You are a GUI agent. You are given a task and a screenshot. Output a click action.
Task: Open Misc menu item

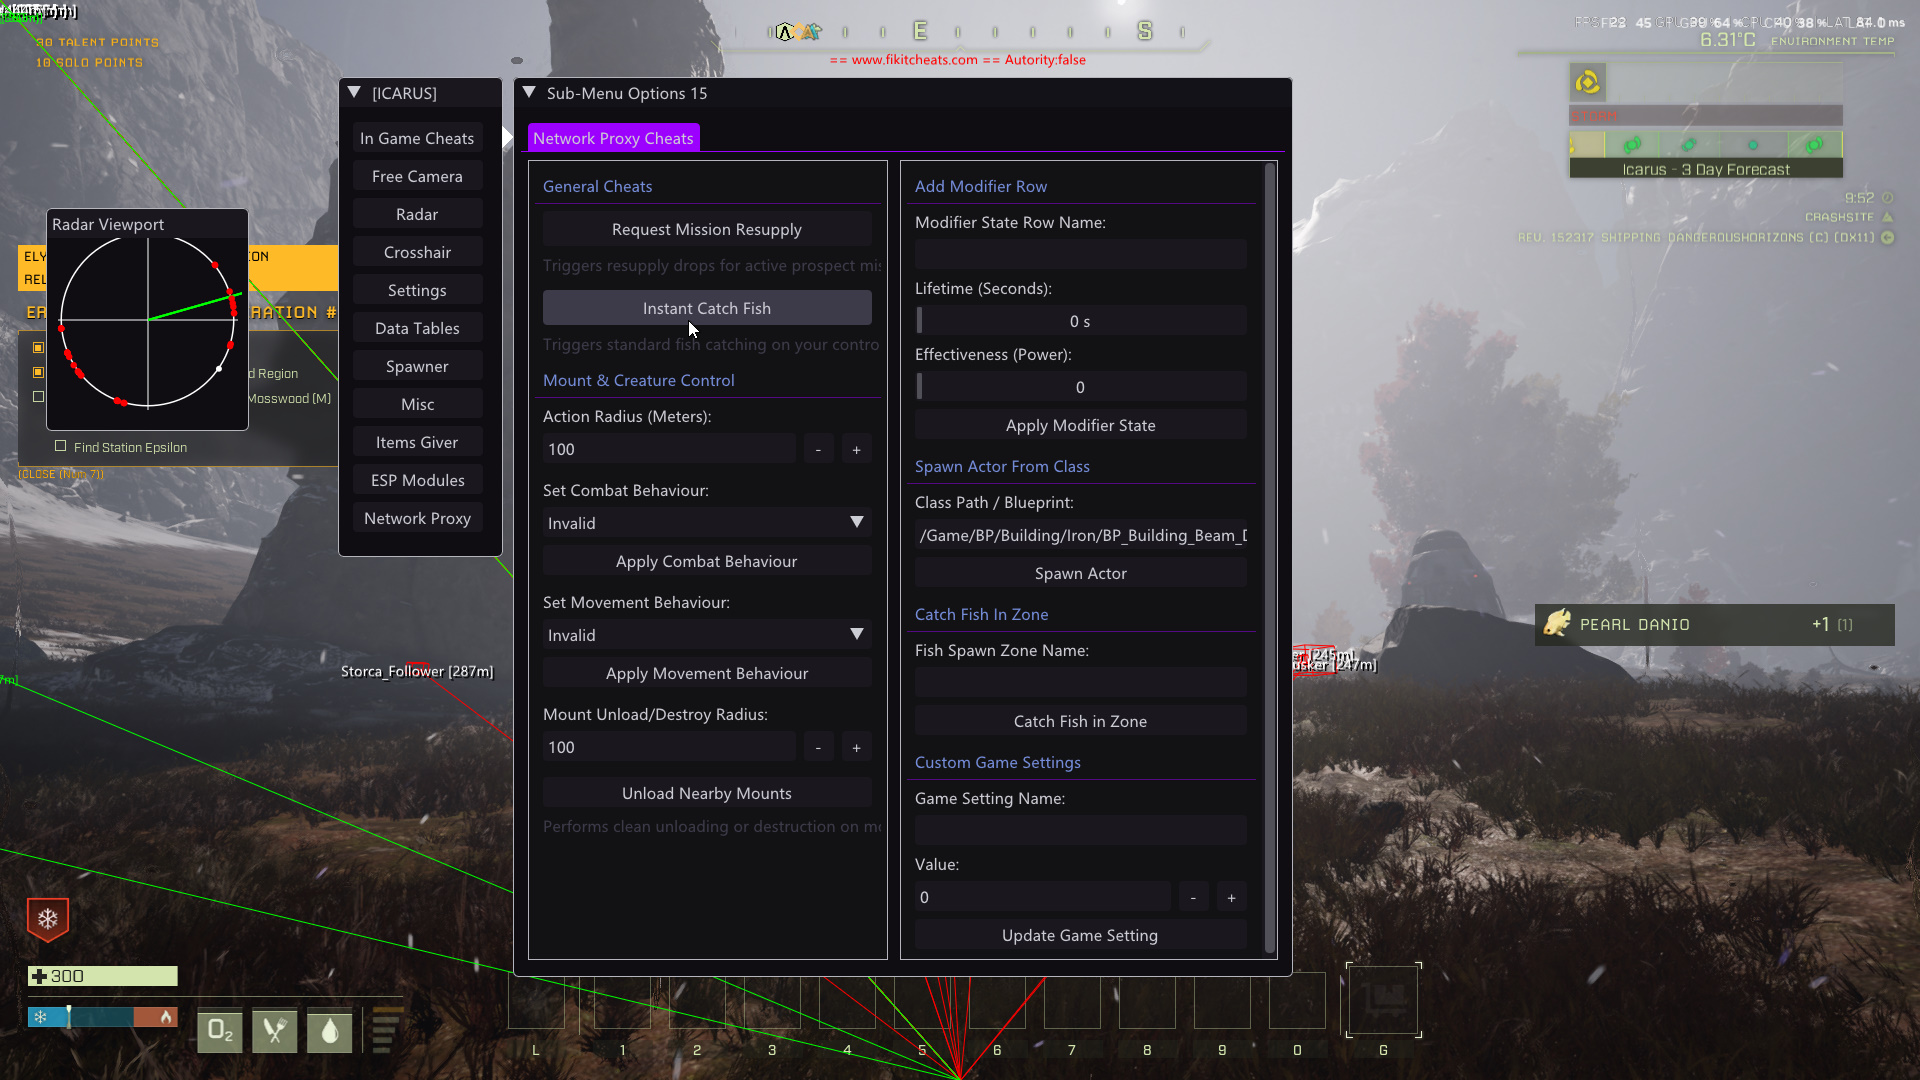pos(417,404)
